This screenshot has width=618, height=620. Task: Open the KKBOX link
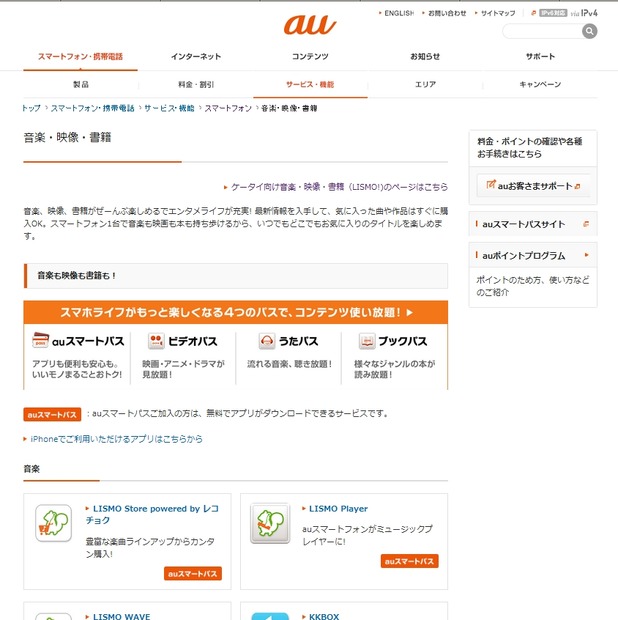pyautogui.click(x=324, y=616)
